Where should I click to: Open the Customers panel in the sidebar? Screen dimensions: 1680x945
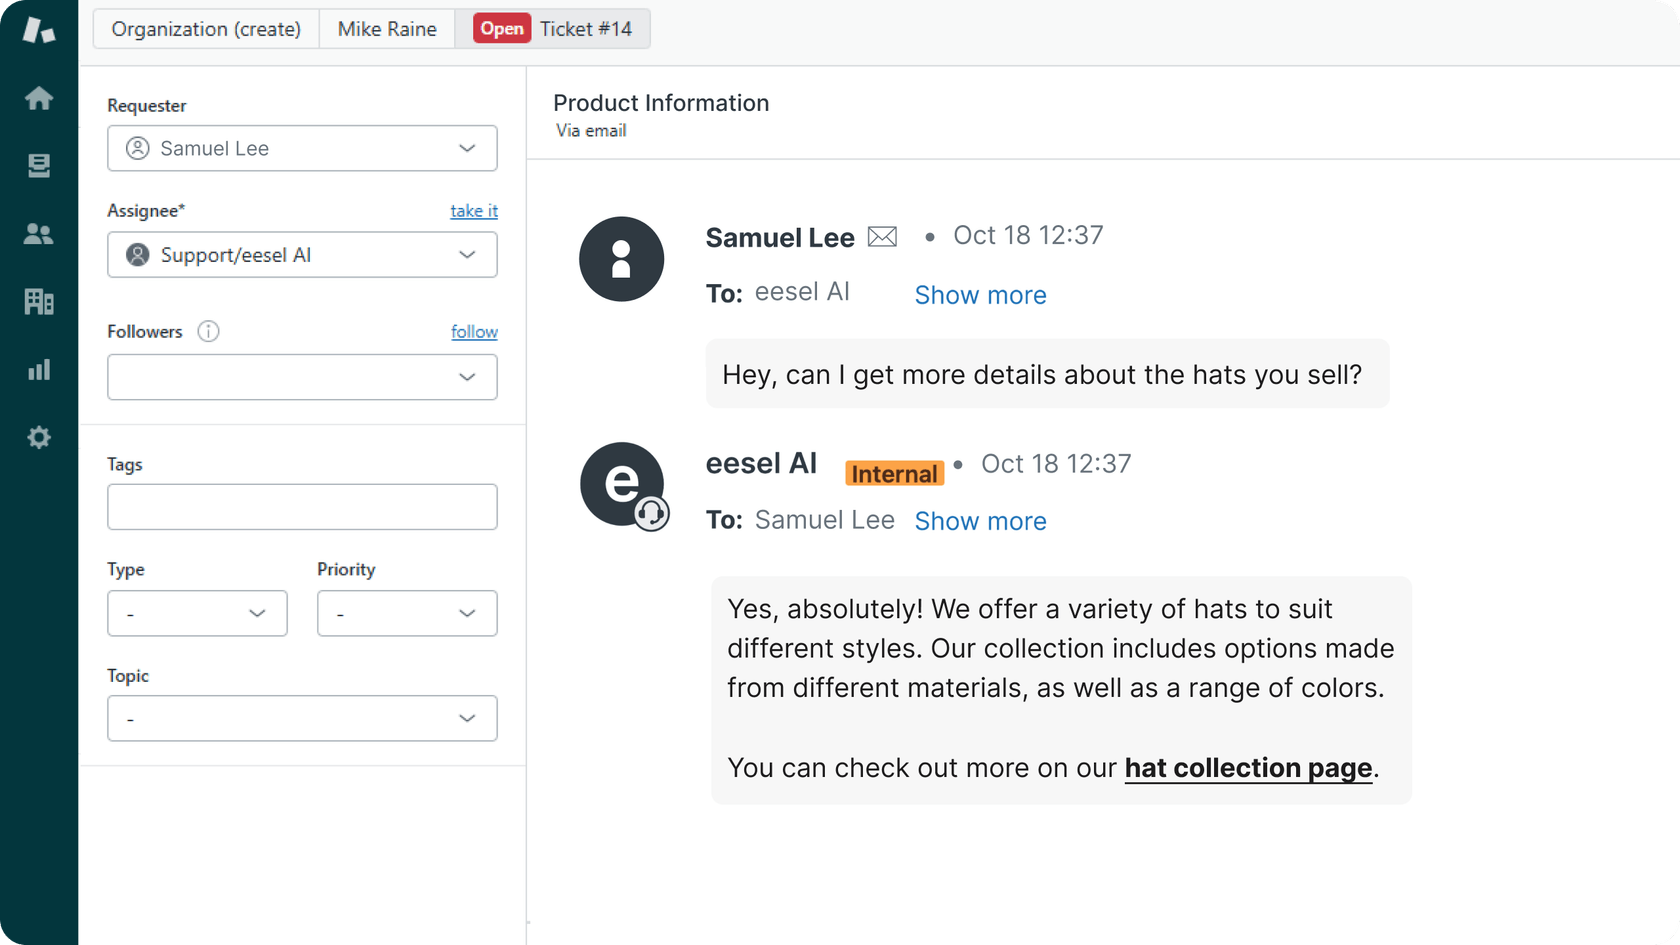point(38,233)
